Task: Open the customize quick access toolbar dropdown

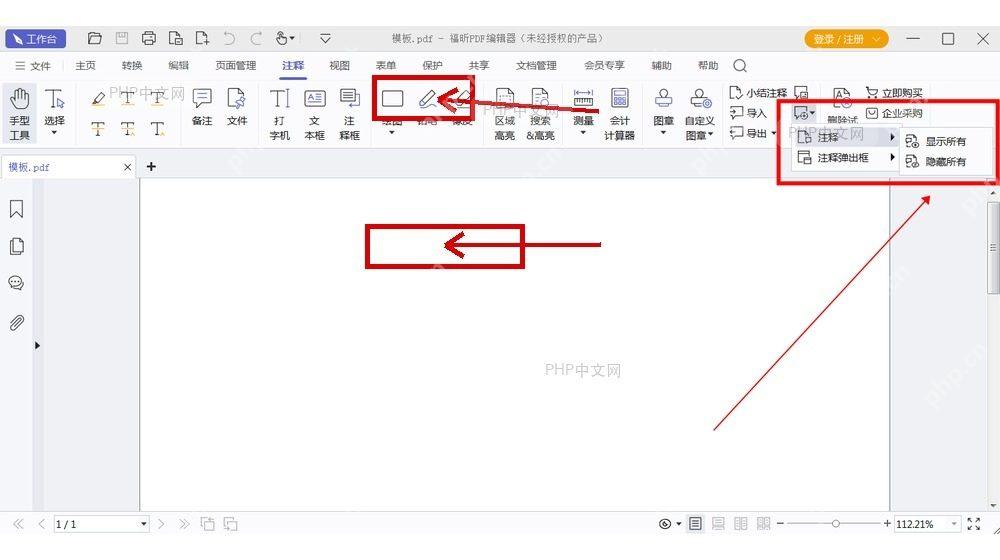Action: 325,38
